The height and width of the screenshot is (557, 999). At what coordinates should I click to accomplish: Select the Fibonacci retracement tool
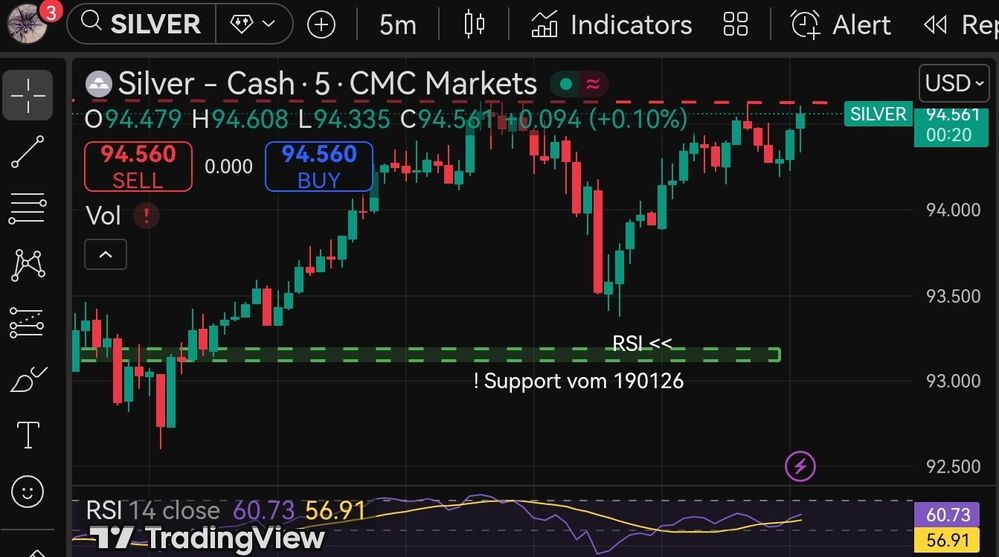click(x=27, y=208)
